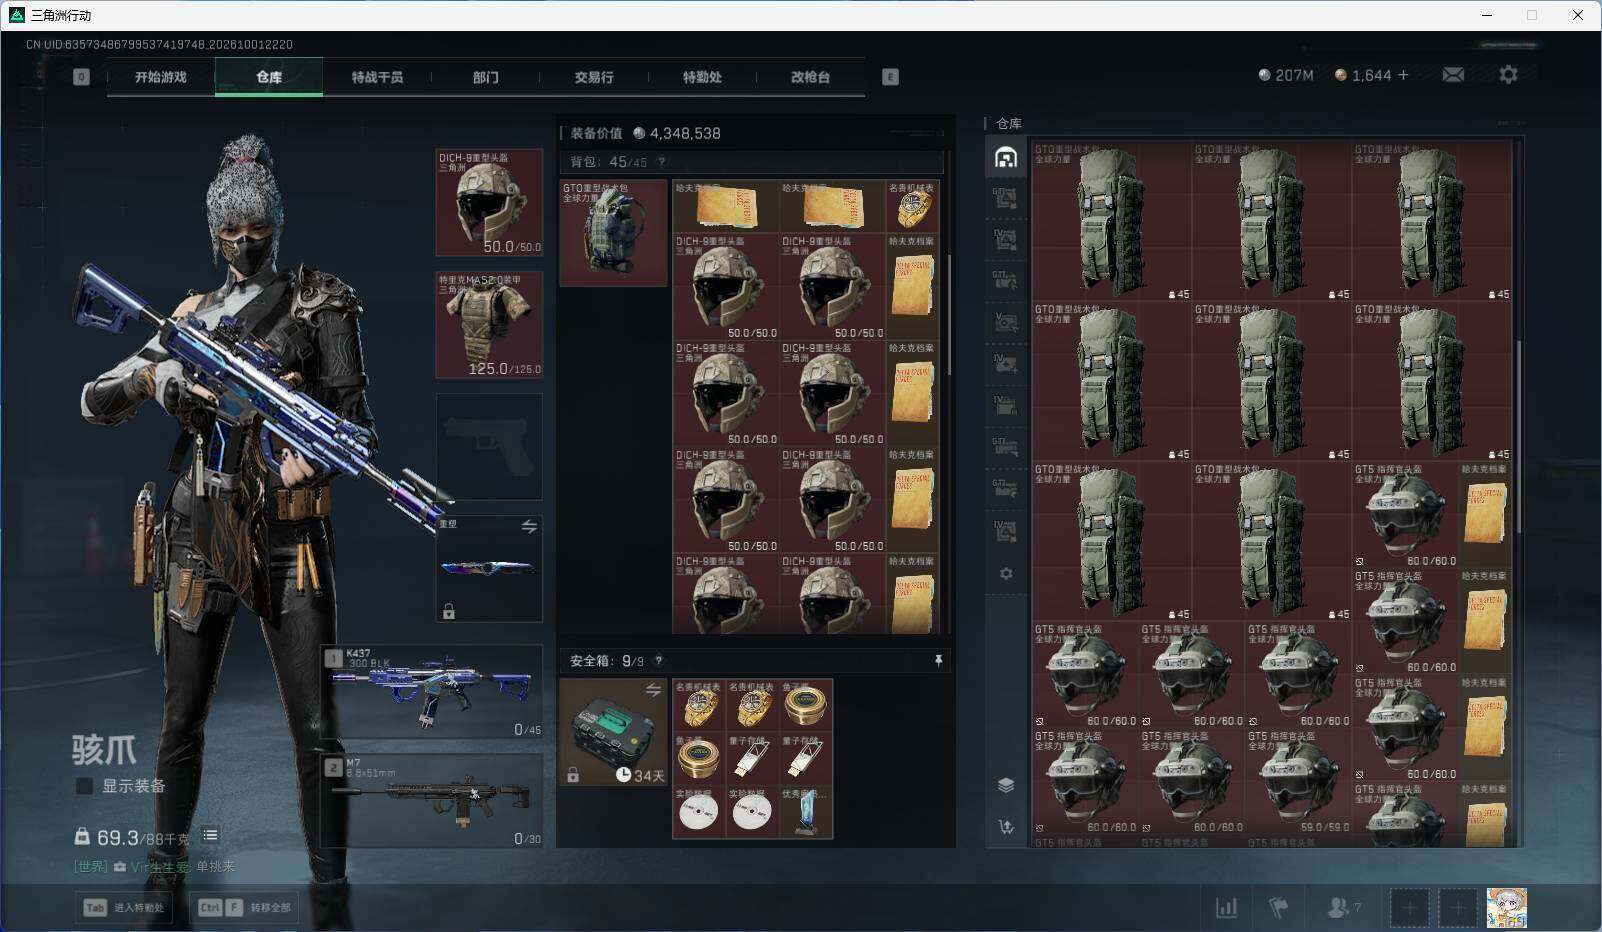Screen dimensions: 1602x932
Task: Click the first empty squad slot plus
Action: (1409, 908)
